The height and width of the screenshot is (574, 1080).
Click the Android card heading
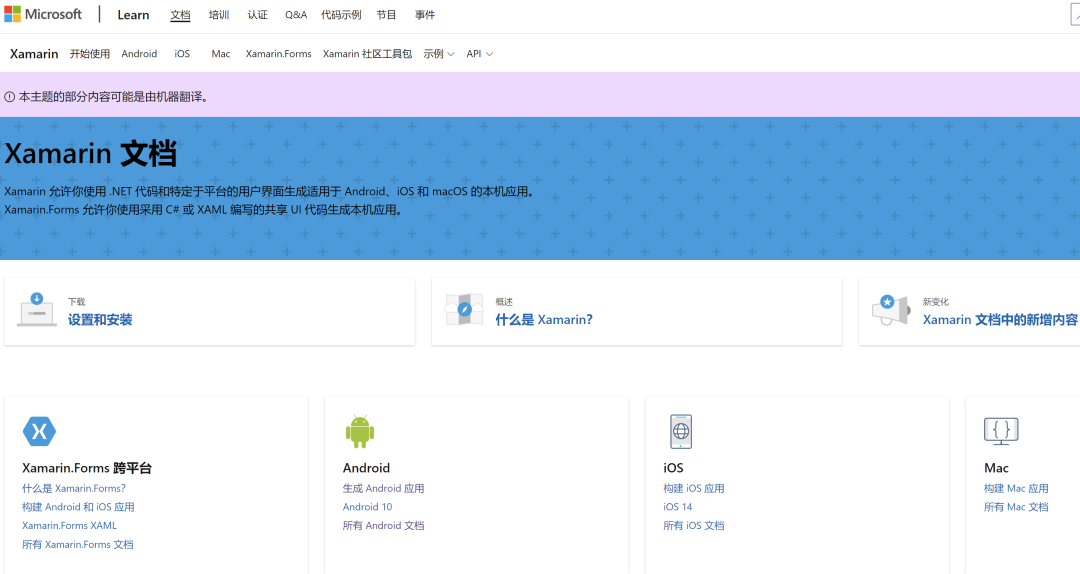(x=366, y=468)
